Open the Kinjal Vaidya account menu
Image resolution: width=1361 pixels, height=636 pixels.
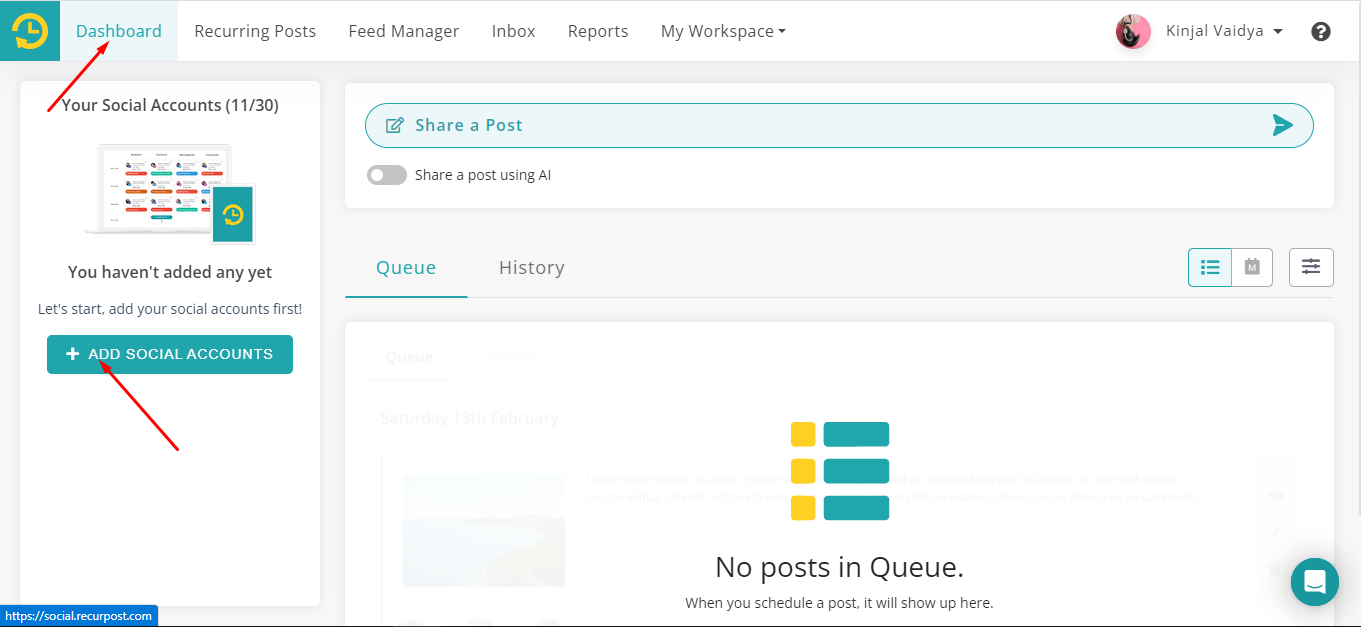1224,31
